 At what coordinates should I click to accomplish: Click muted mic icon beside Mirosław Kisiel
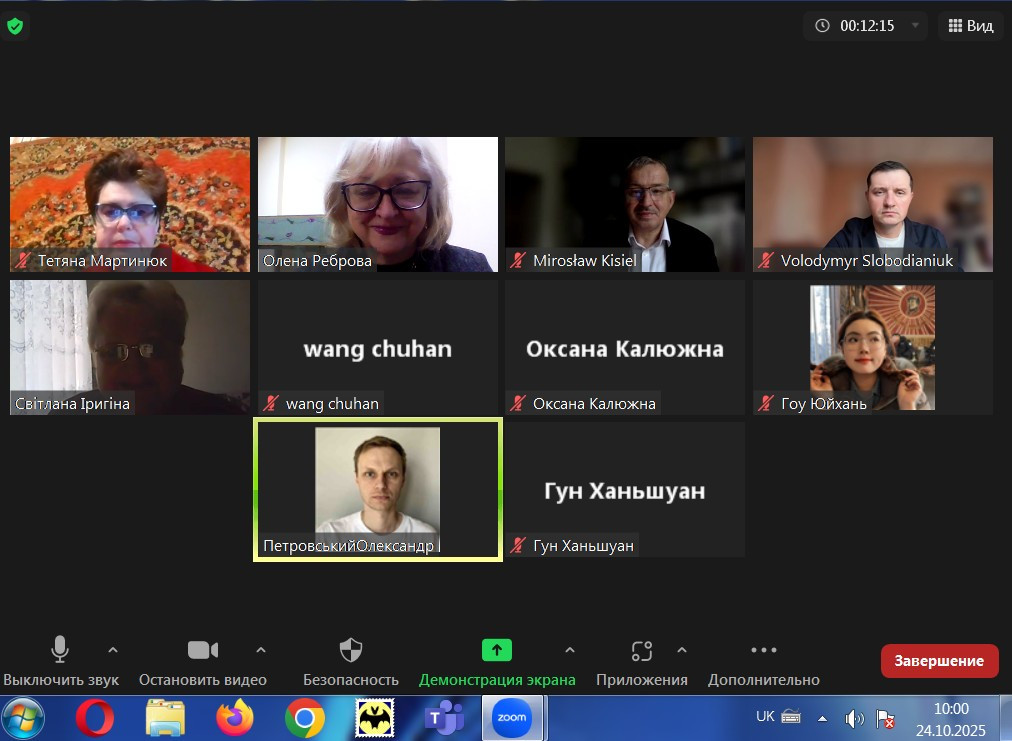coord(518,261)
